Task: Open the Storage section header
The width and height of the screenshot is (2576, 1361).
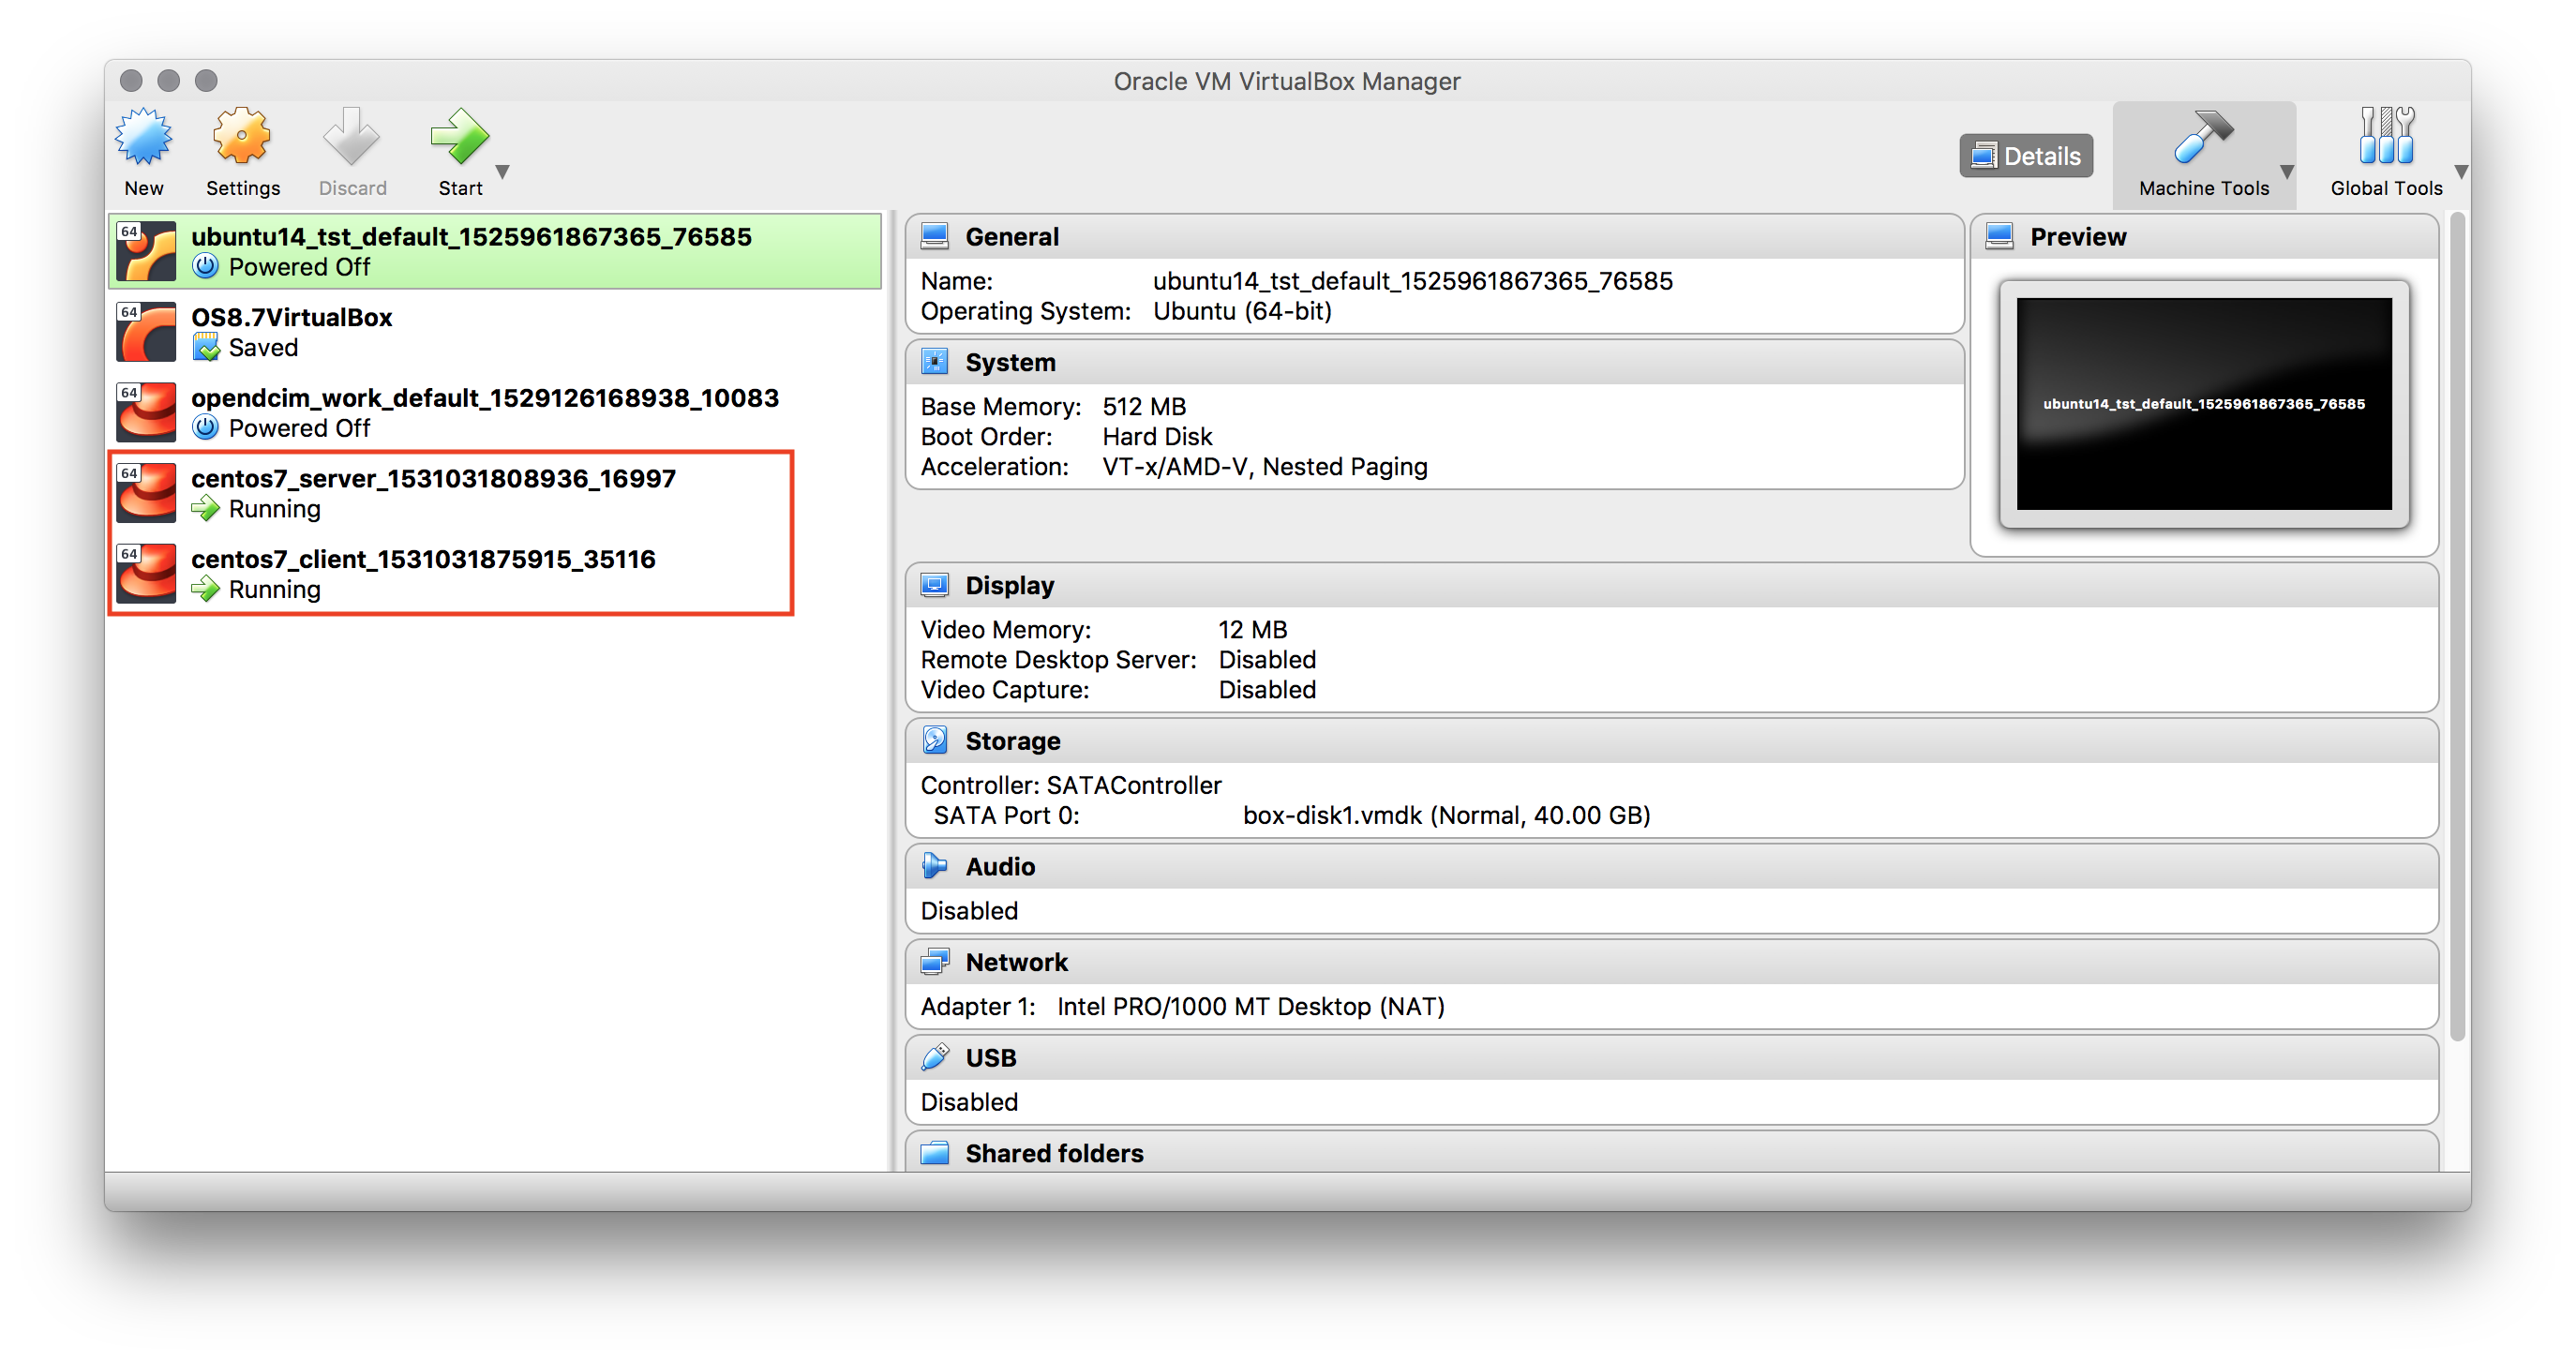Action: click(1671, 741)
